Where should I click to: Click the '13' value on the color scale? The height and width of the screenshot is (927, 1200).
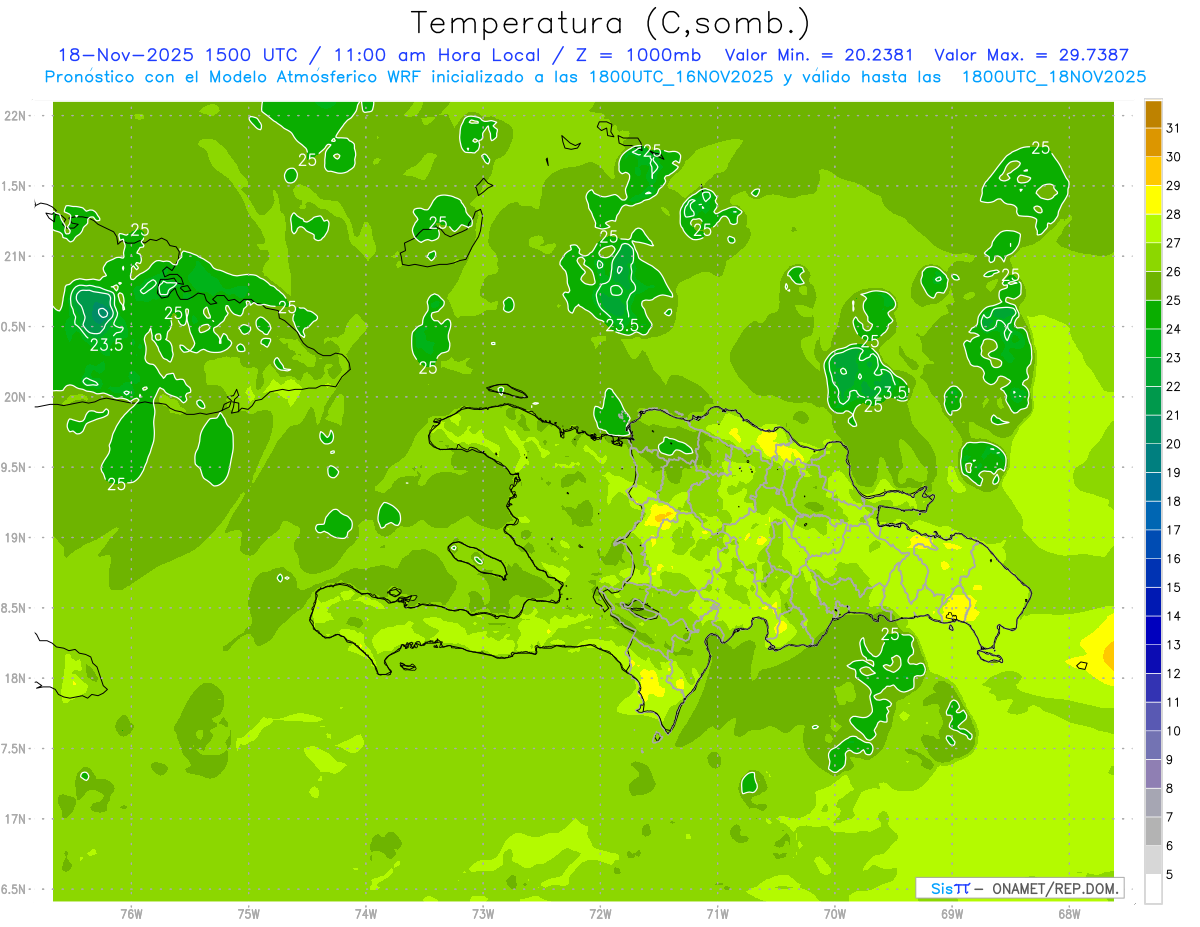click(1174, 645)
